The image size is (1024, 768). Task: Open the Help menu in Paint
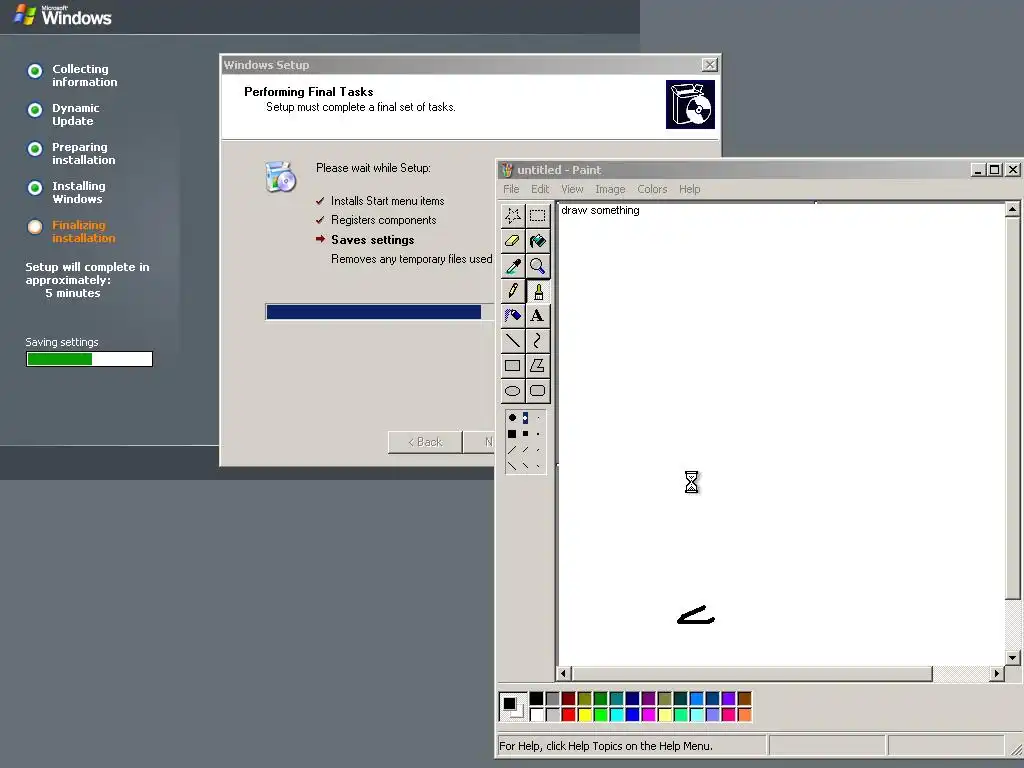[690, 189]
